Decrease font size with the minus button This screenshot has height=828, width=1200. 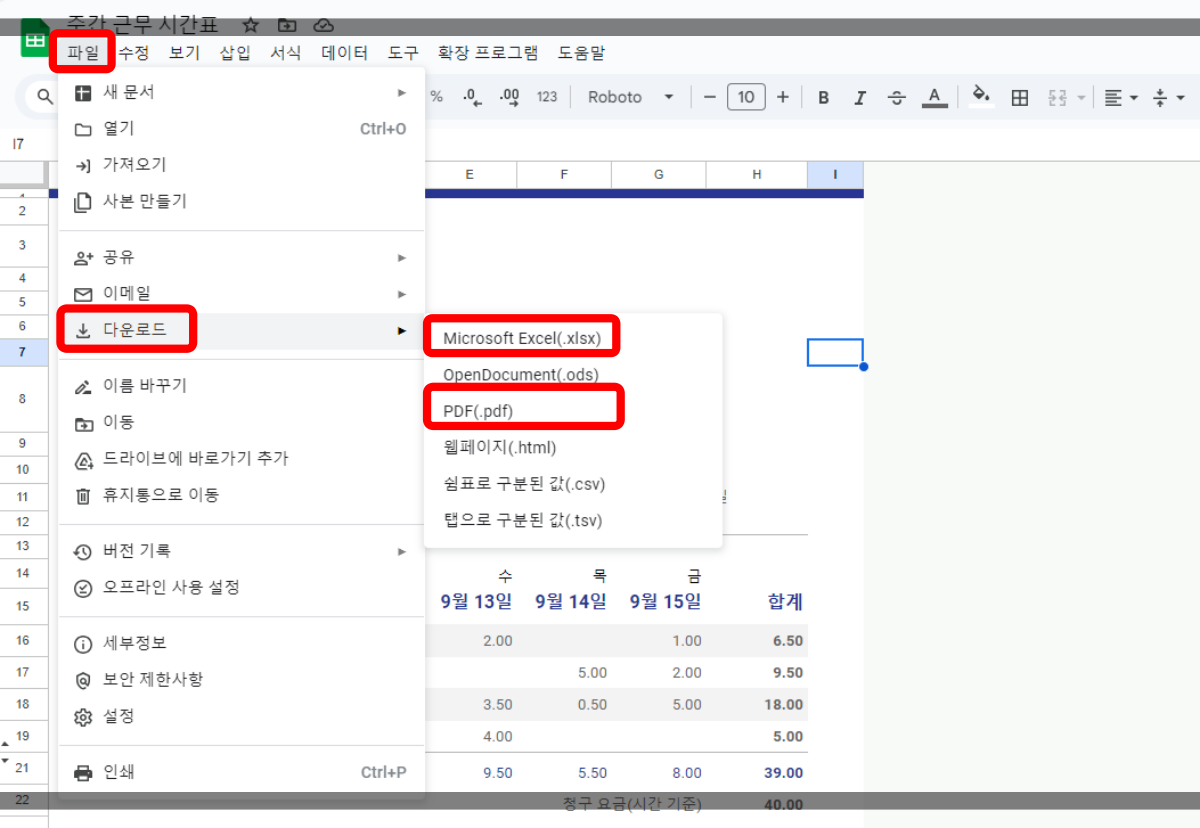pyautogui.click(x=710, y=97)
